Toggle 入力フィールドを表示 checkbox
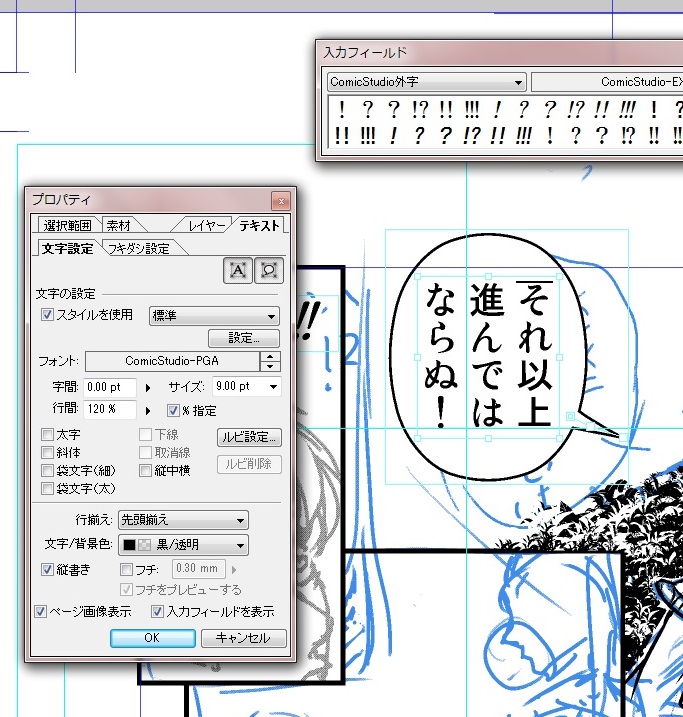 (x=157, y=611)
